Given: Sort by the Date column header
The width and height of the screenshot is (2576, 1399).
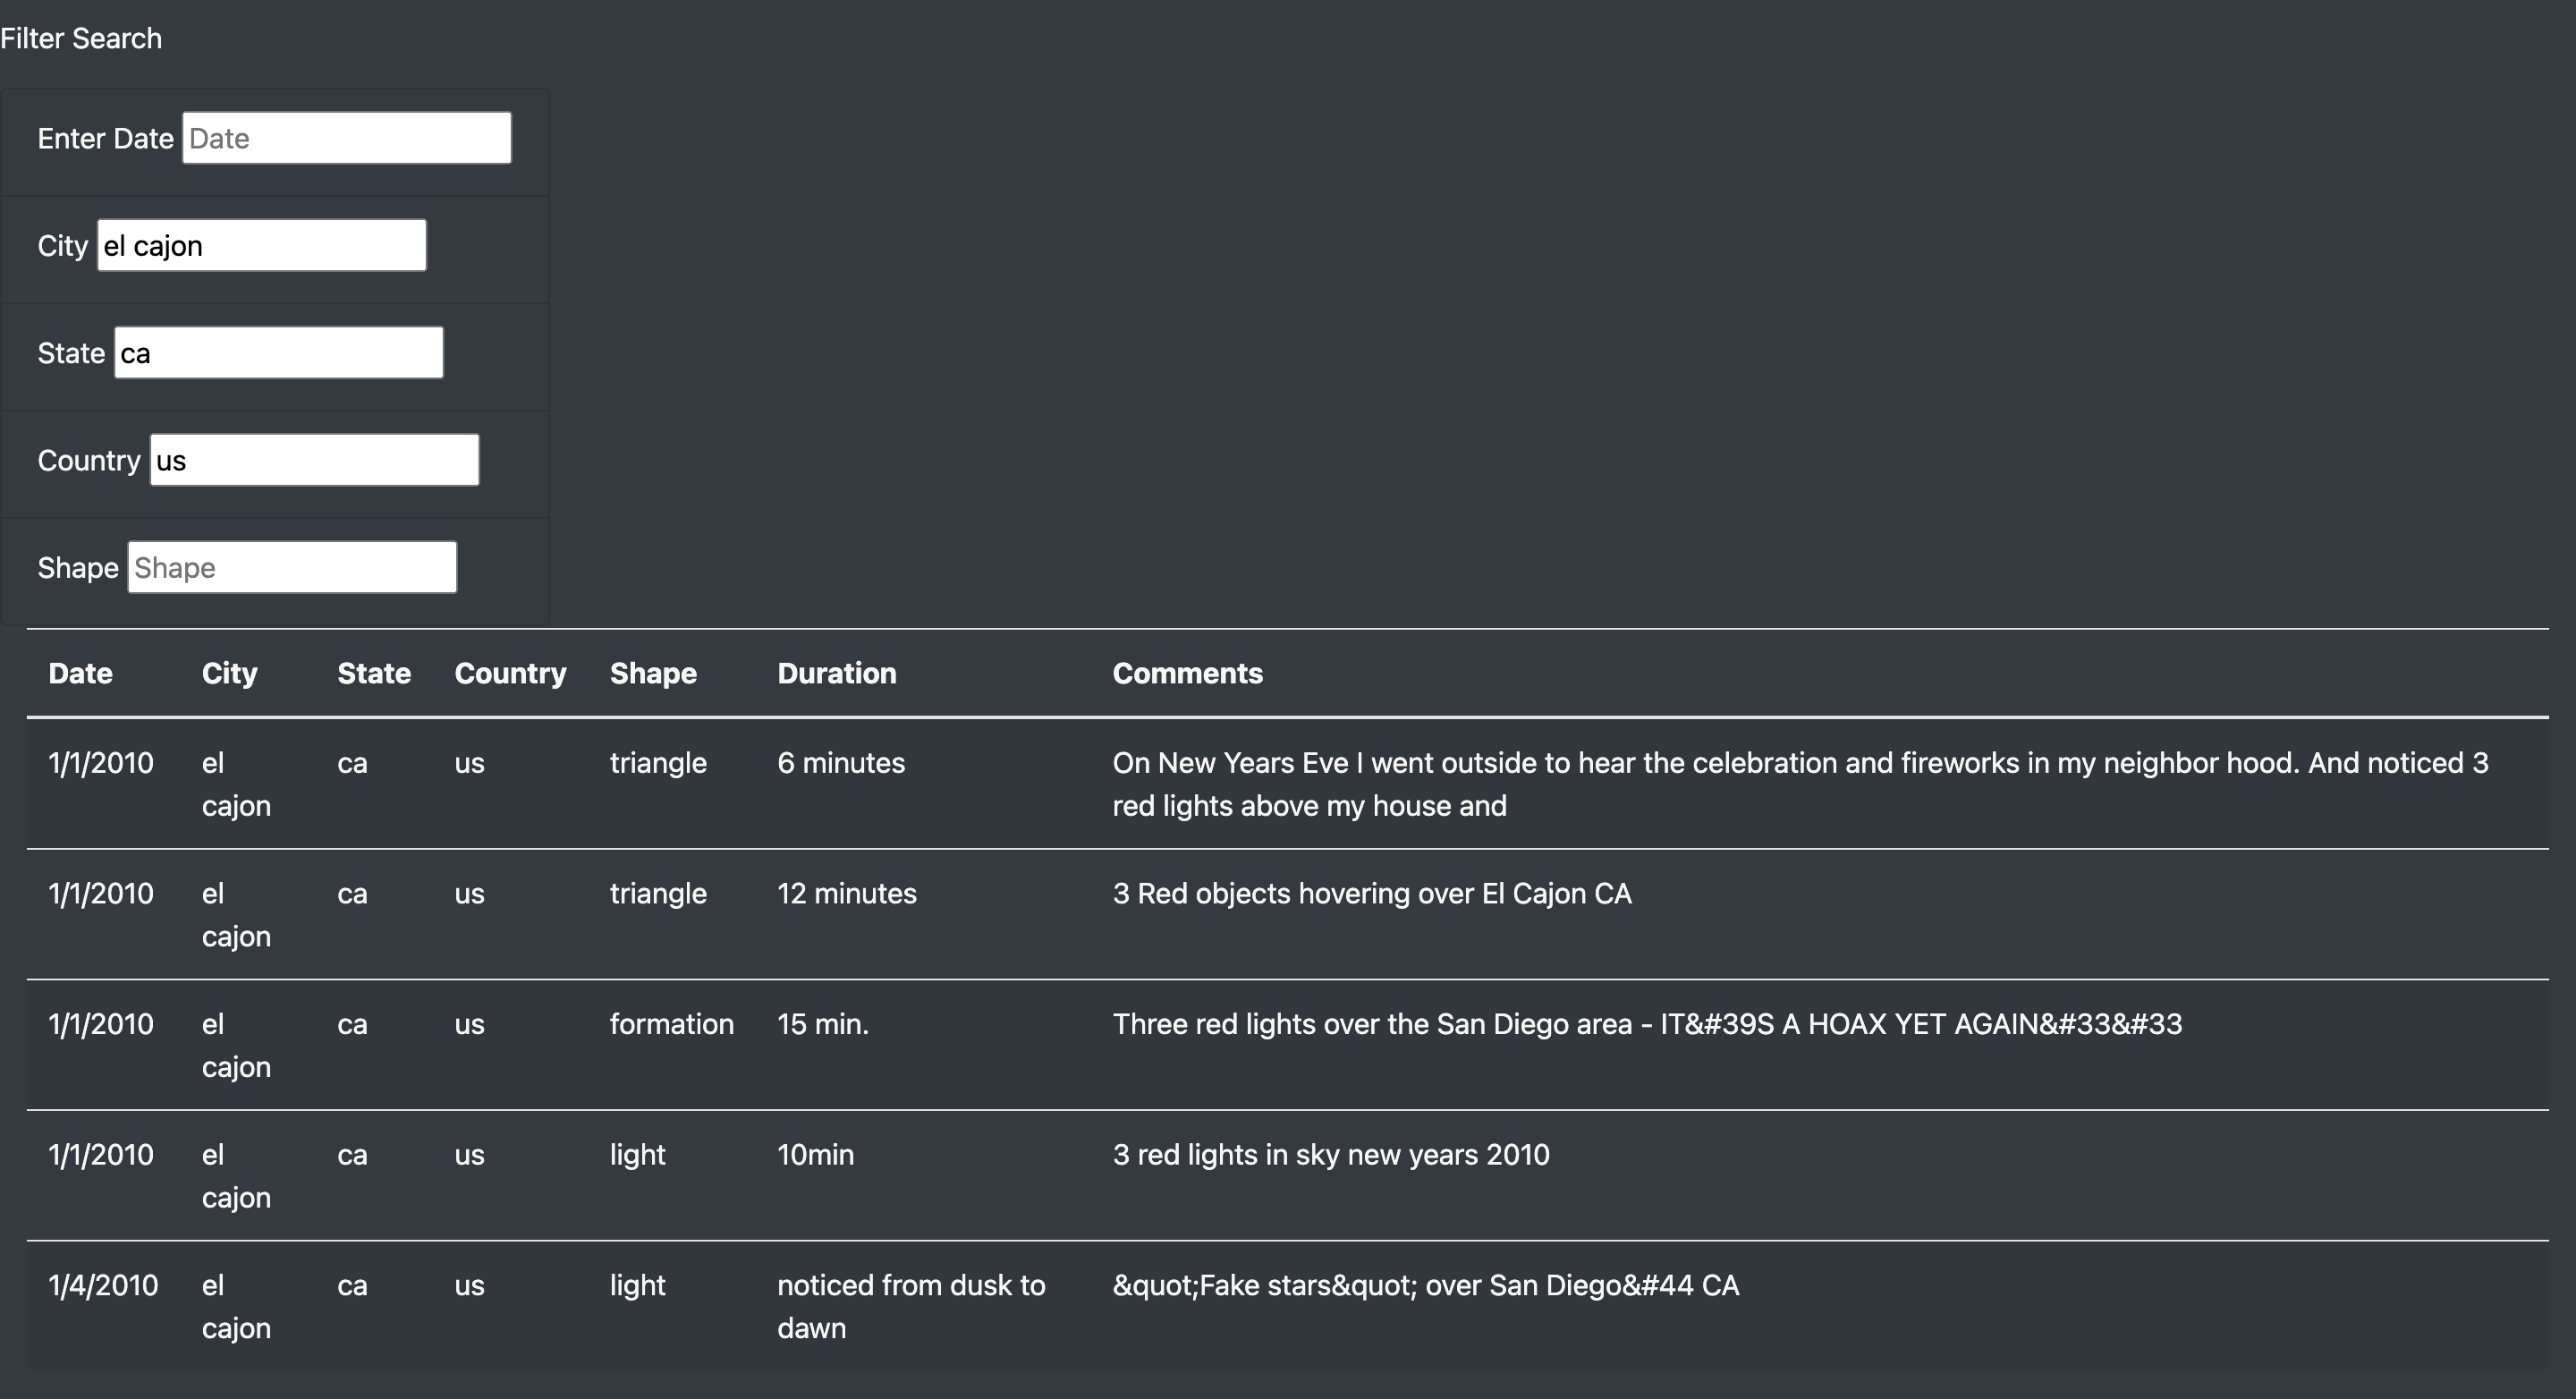Looking at the screenshot, I should pos(80,673).
